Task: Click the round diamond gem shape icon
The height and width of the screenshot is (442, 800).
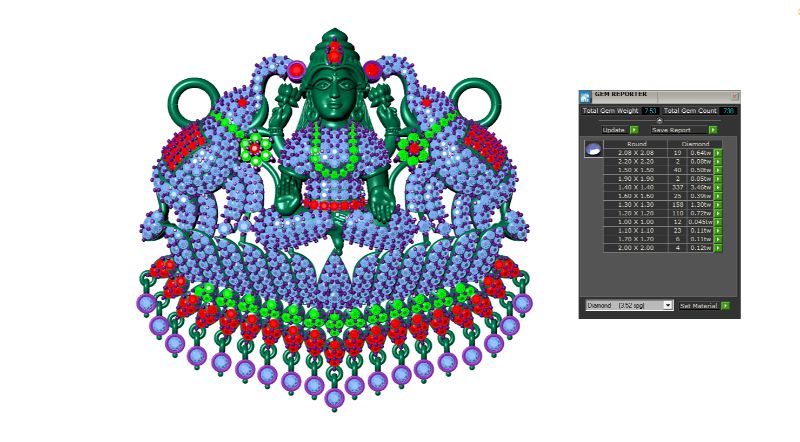Action: point(592,149)
